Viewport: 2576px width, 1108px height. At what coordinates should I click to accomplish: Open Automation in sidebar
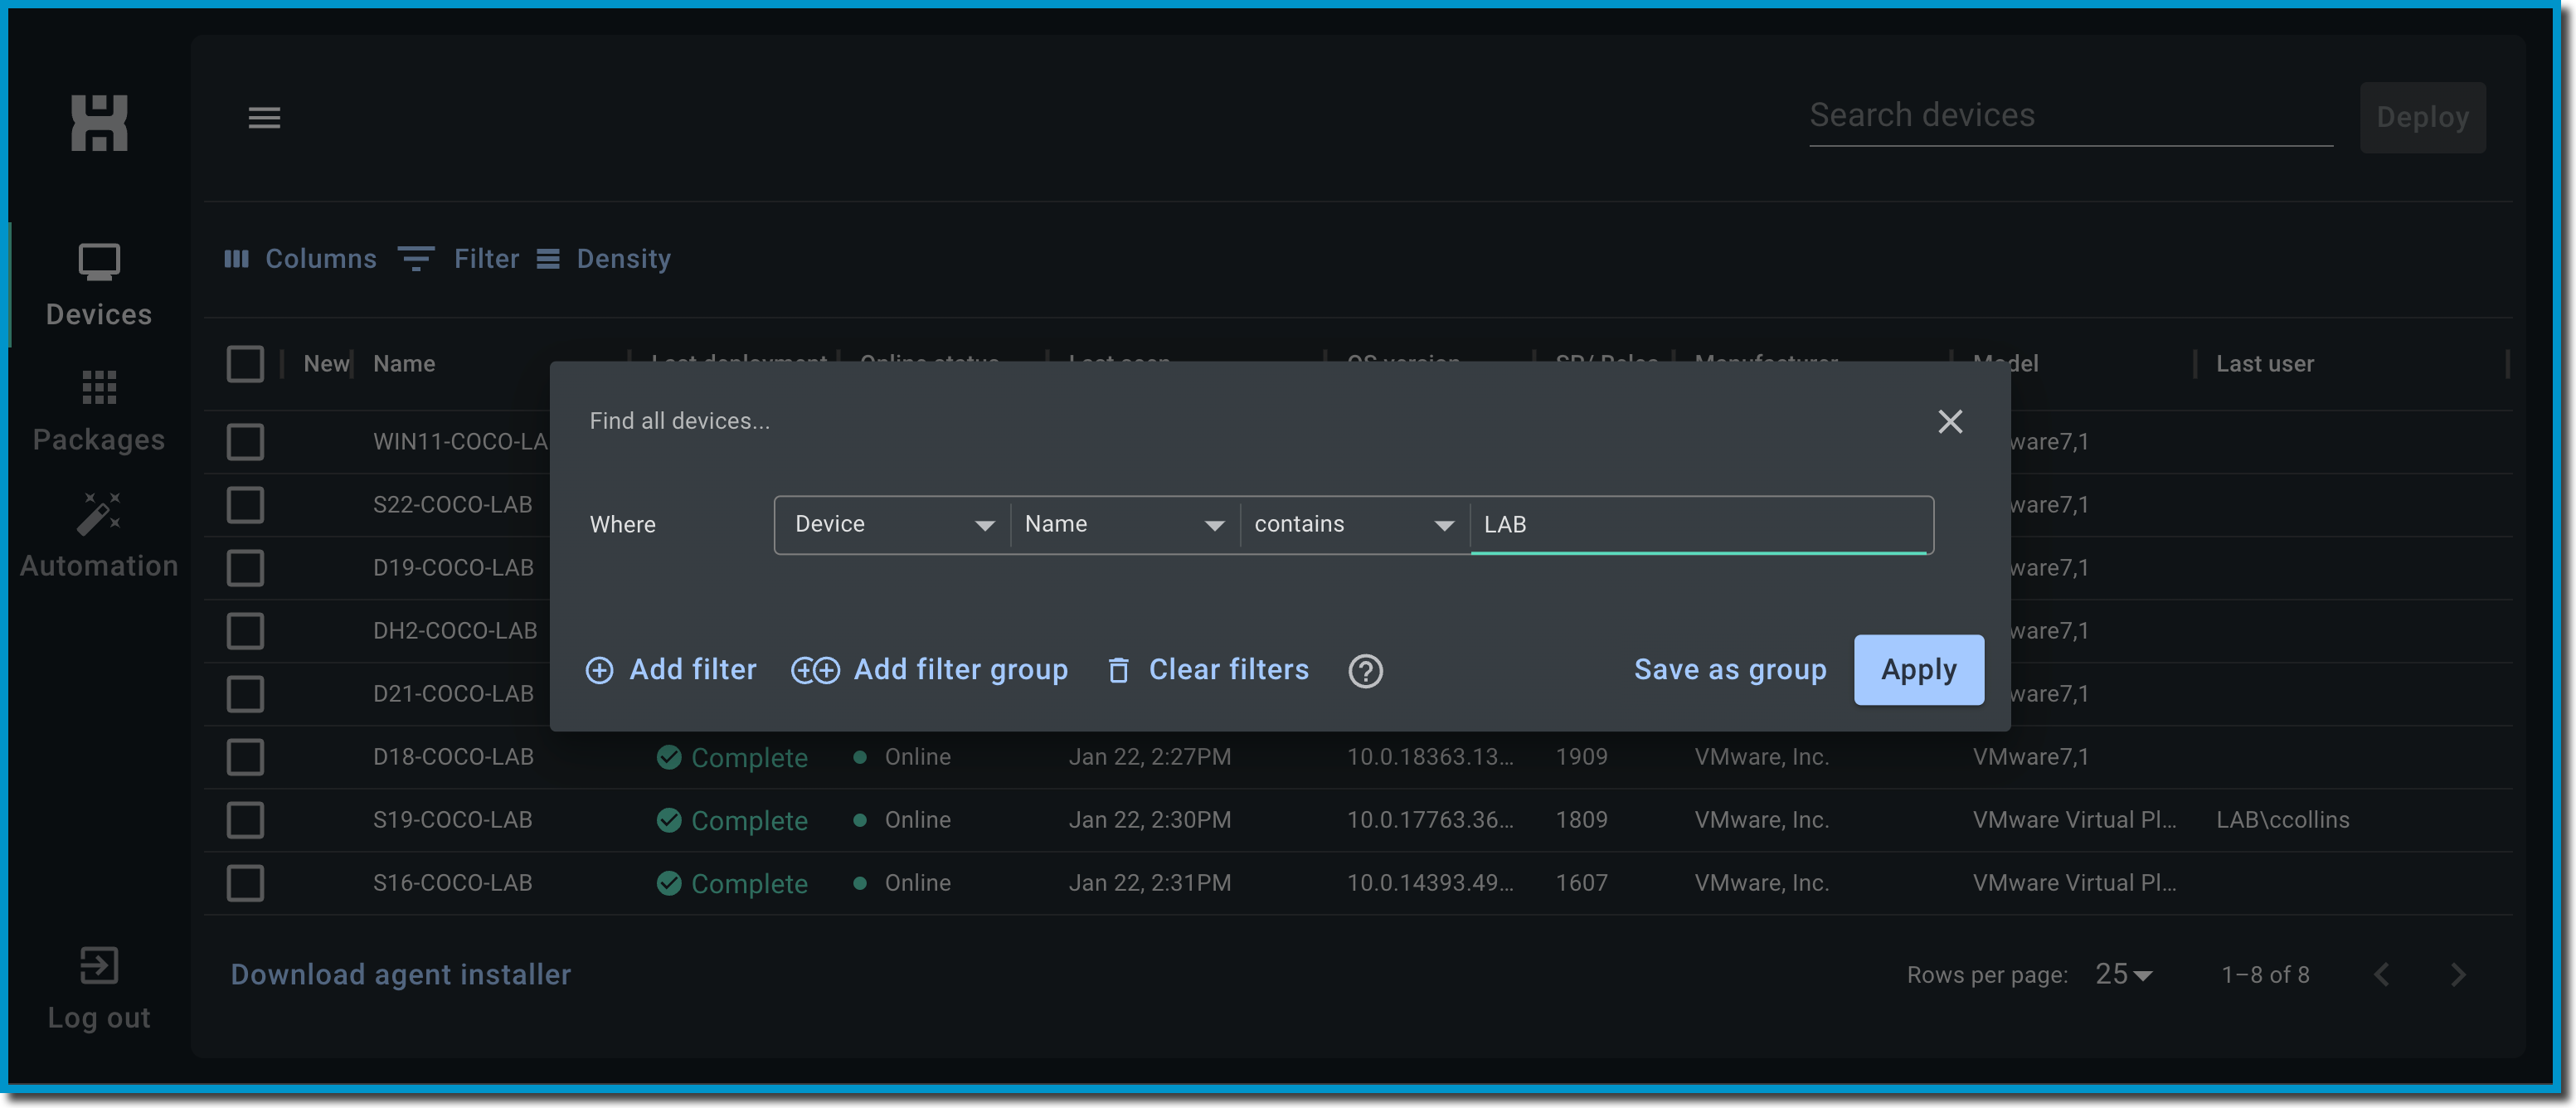tap(99, 536)
